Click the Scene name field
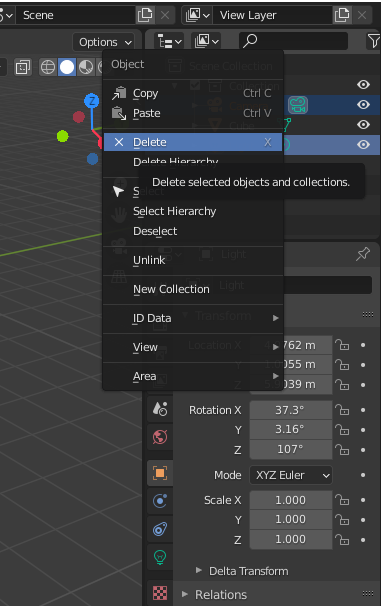 click(x=75, y=15)
